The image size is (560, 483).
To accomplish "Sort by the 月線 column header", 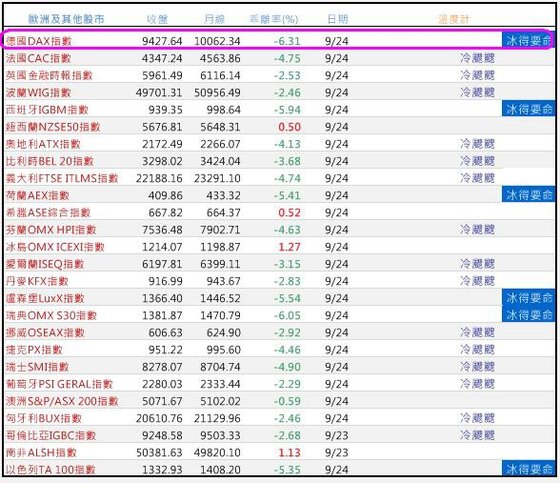I will (214, 19).
